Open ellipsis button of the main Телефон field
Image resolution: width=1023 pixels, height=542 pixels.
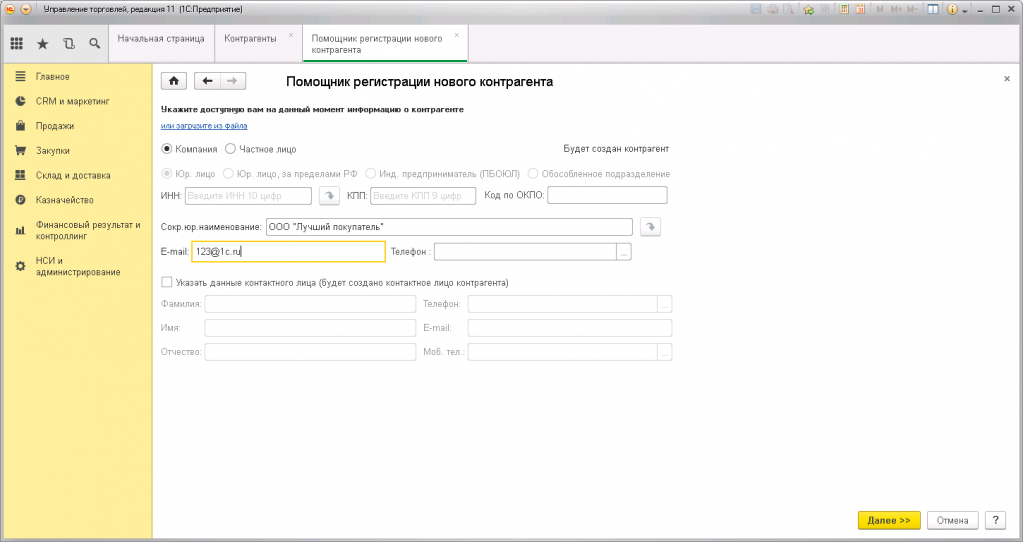click(624, 252)
